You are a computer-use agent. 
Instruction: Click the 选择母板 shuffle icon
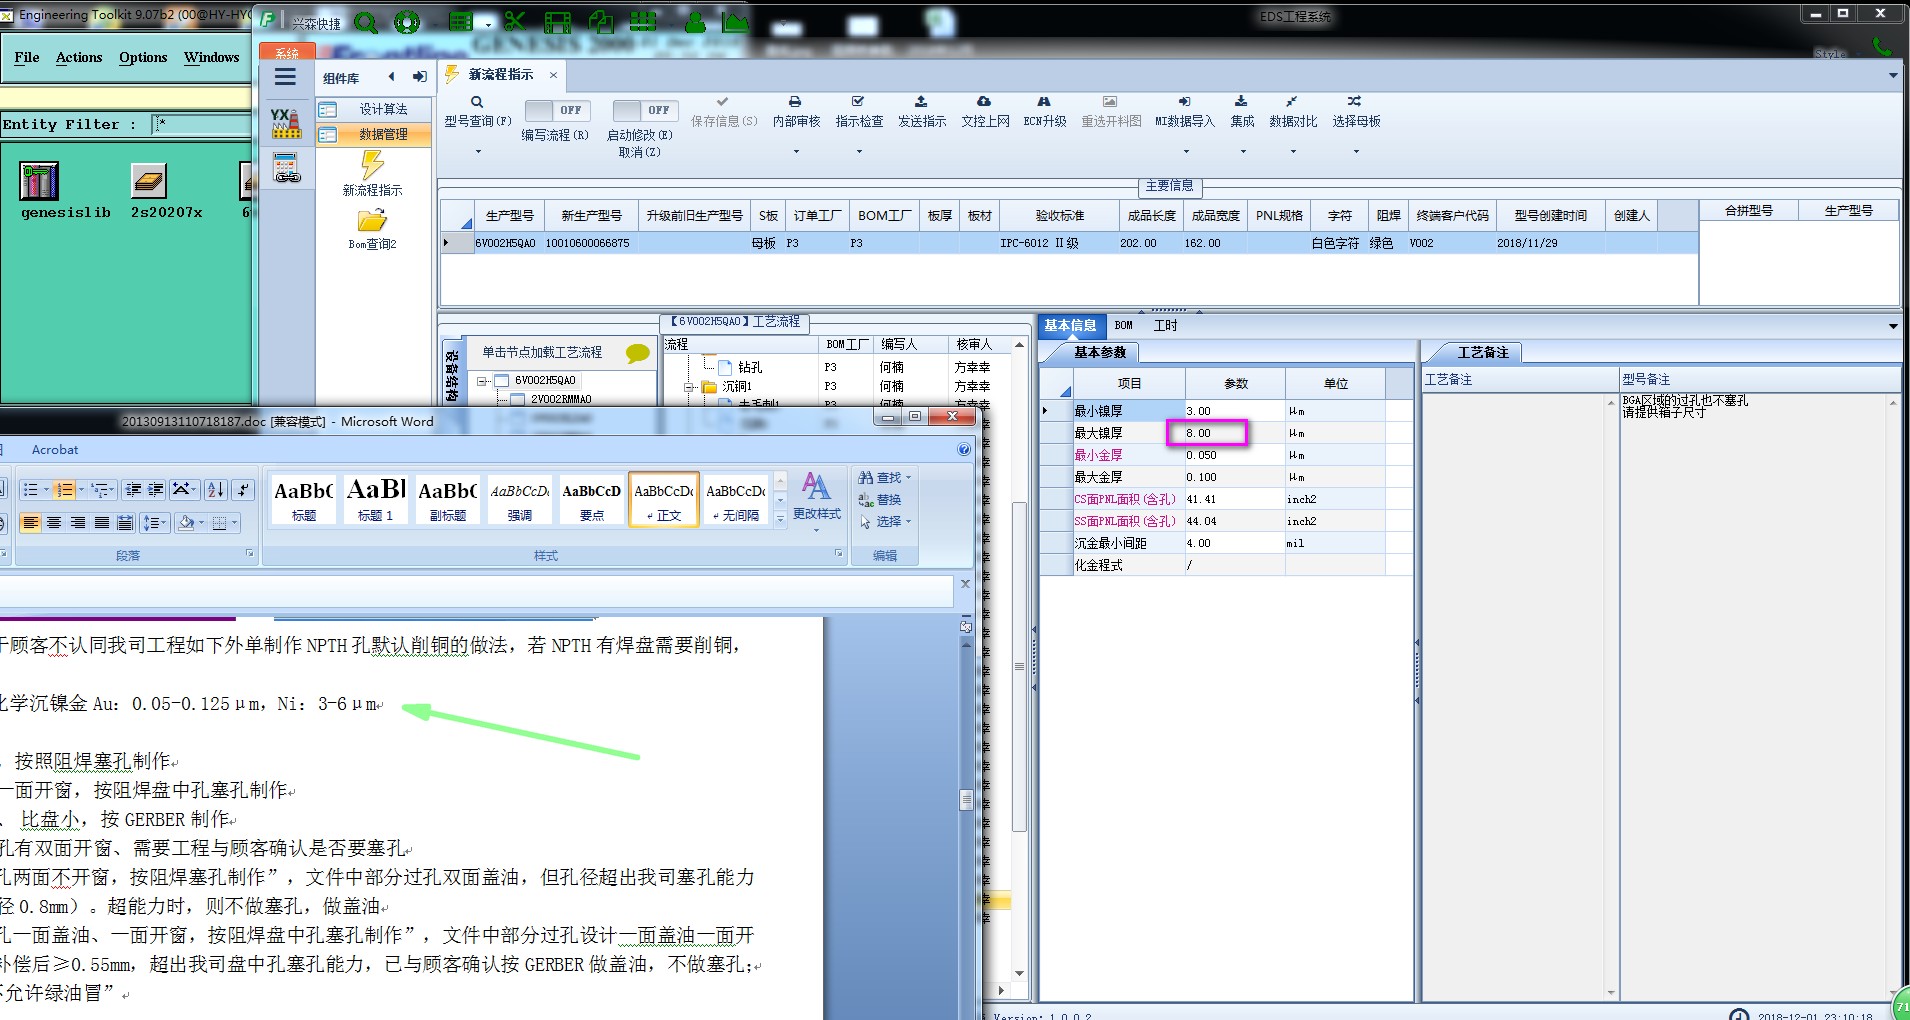click(x=1354, y=102)
